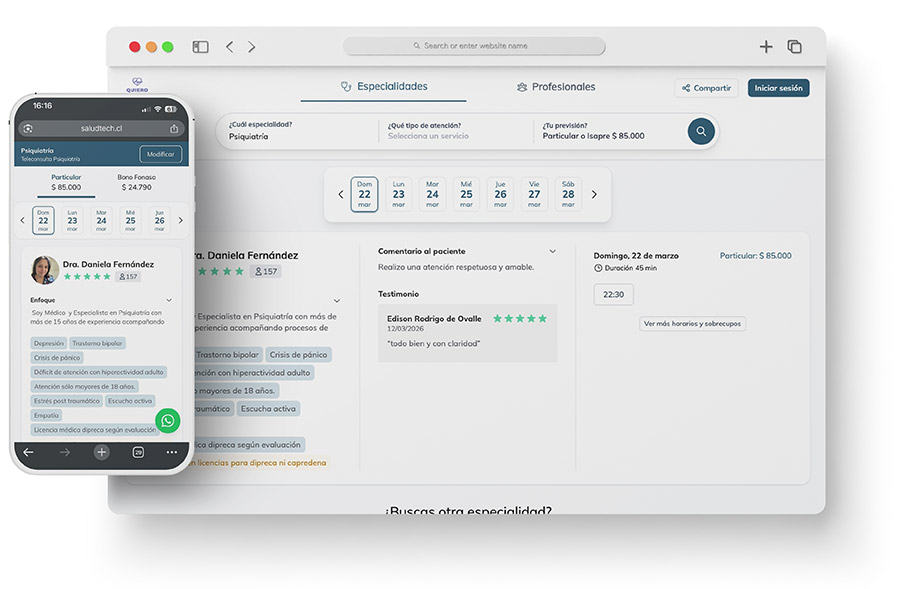
Task: Click Ver más horarios y sobrecupos
Action: tap(693, 324)
